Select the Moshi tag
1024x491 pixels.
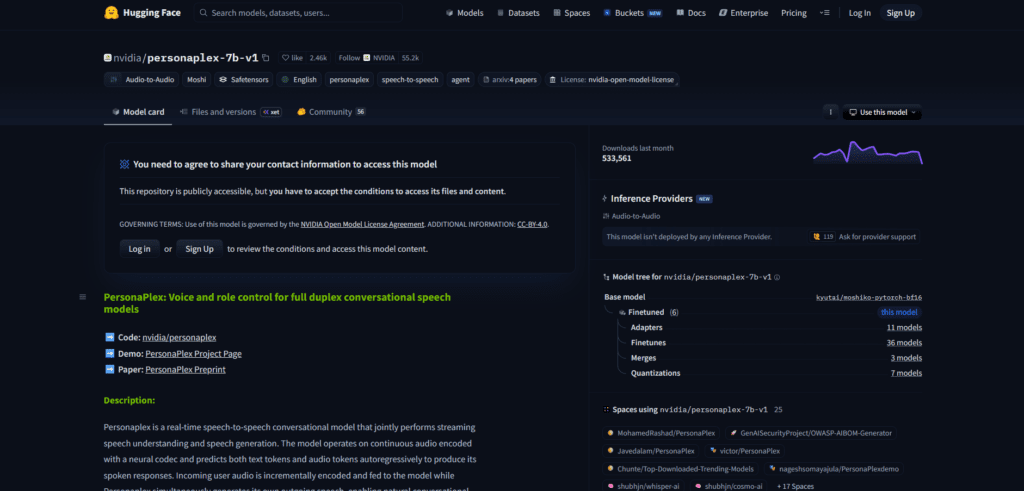point(197,80)
